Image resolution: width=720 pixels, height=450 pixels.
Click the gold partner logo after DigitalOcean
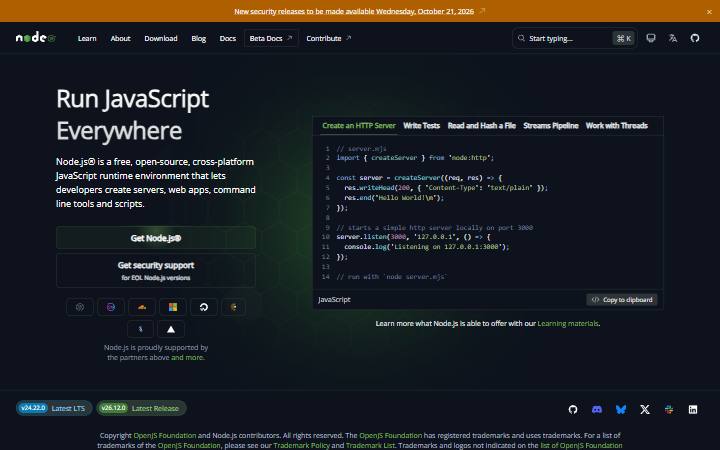click(233, 307)
